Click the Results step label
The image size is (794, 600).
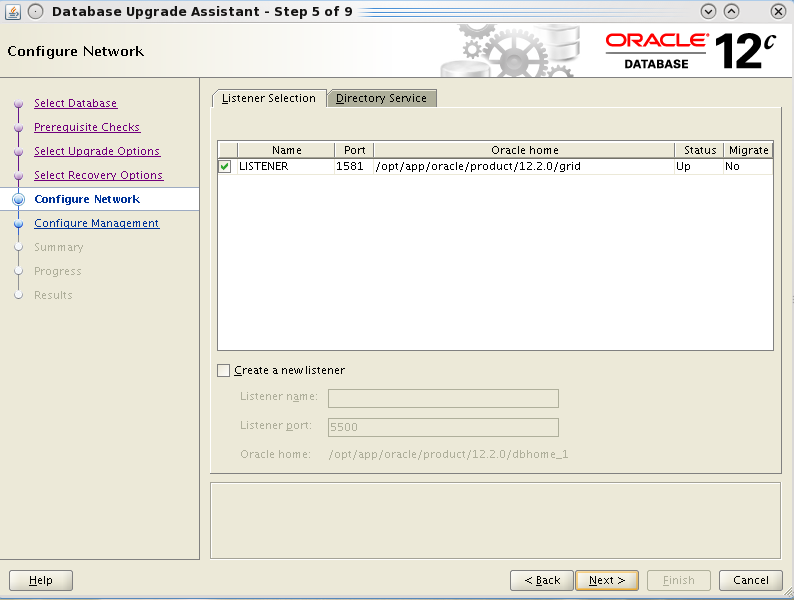[53, 295]
